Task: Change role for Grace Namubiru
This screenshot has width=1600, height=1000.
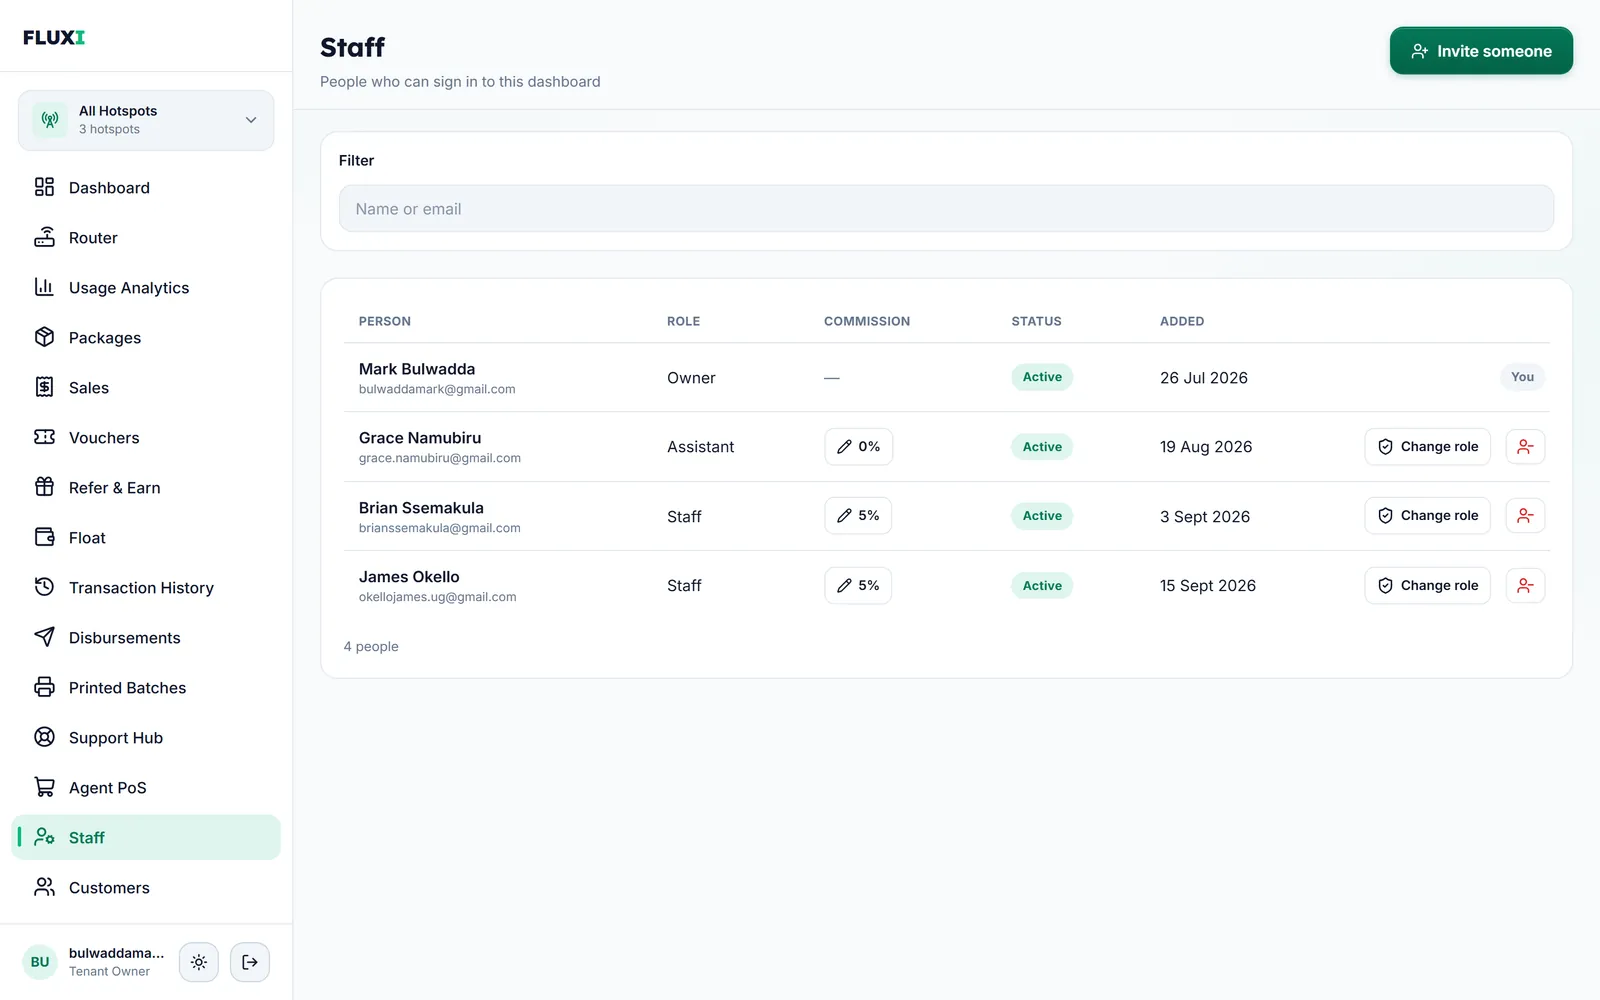Action: pyautogui.click(x=1427, y=447)
